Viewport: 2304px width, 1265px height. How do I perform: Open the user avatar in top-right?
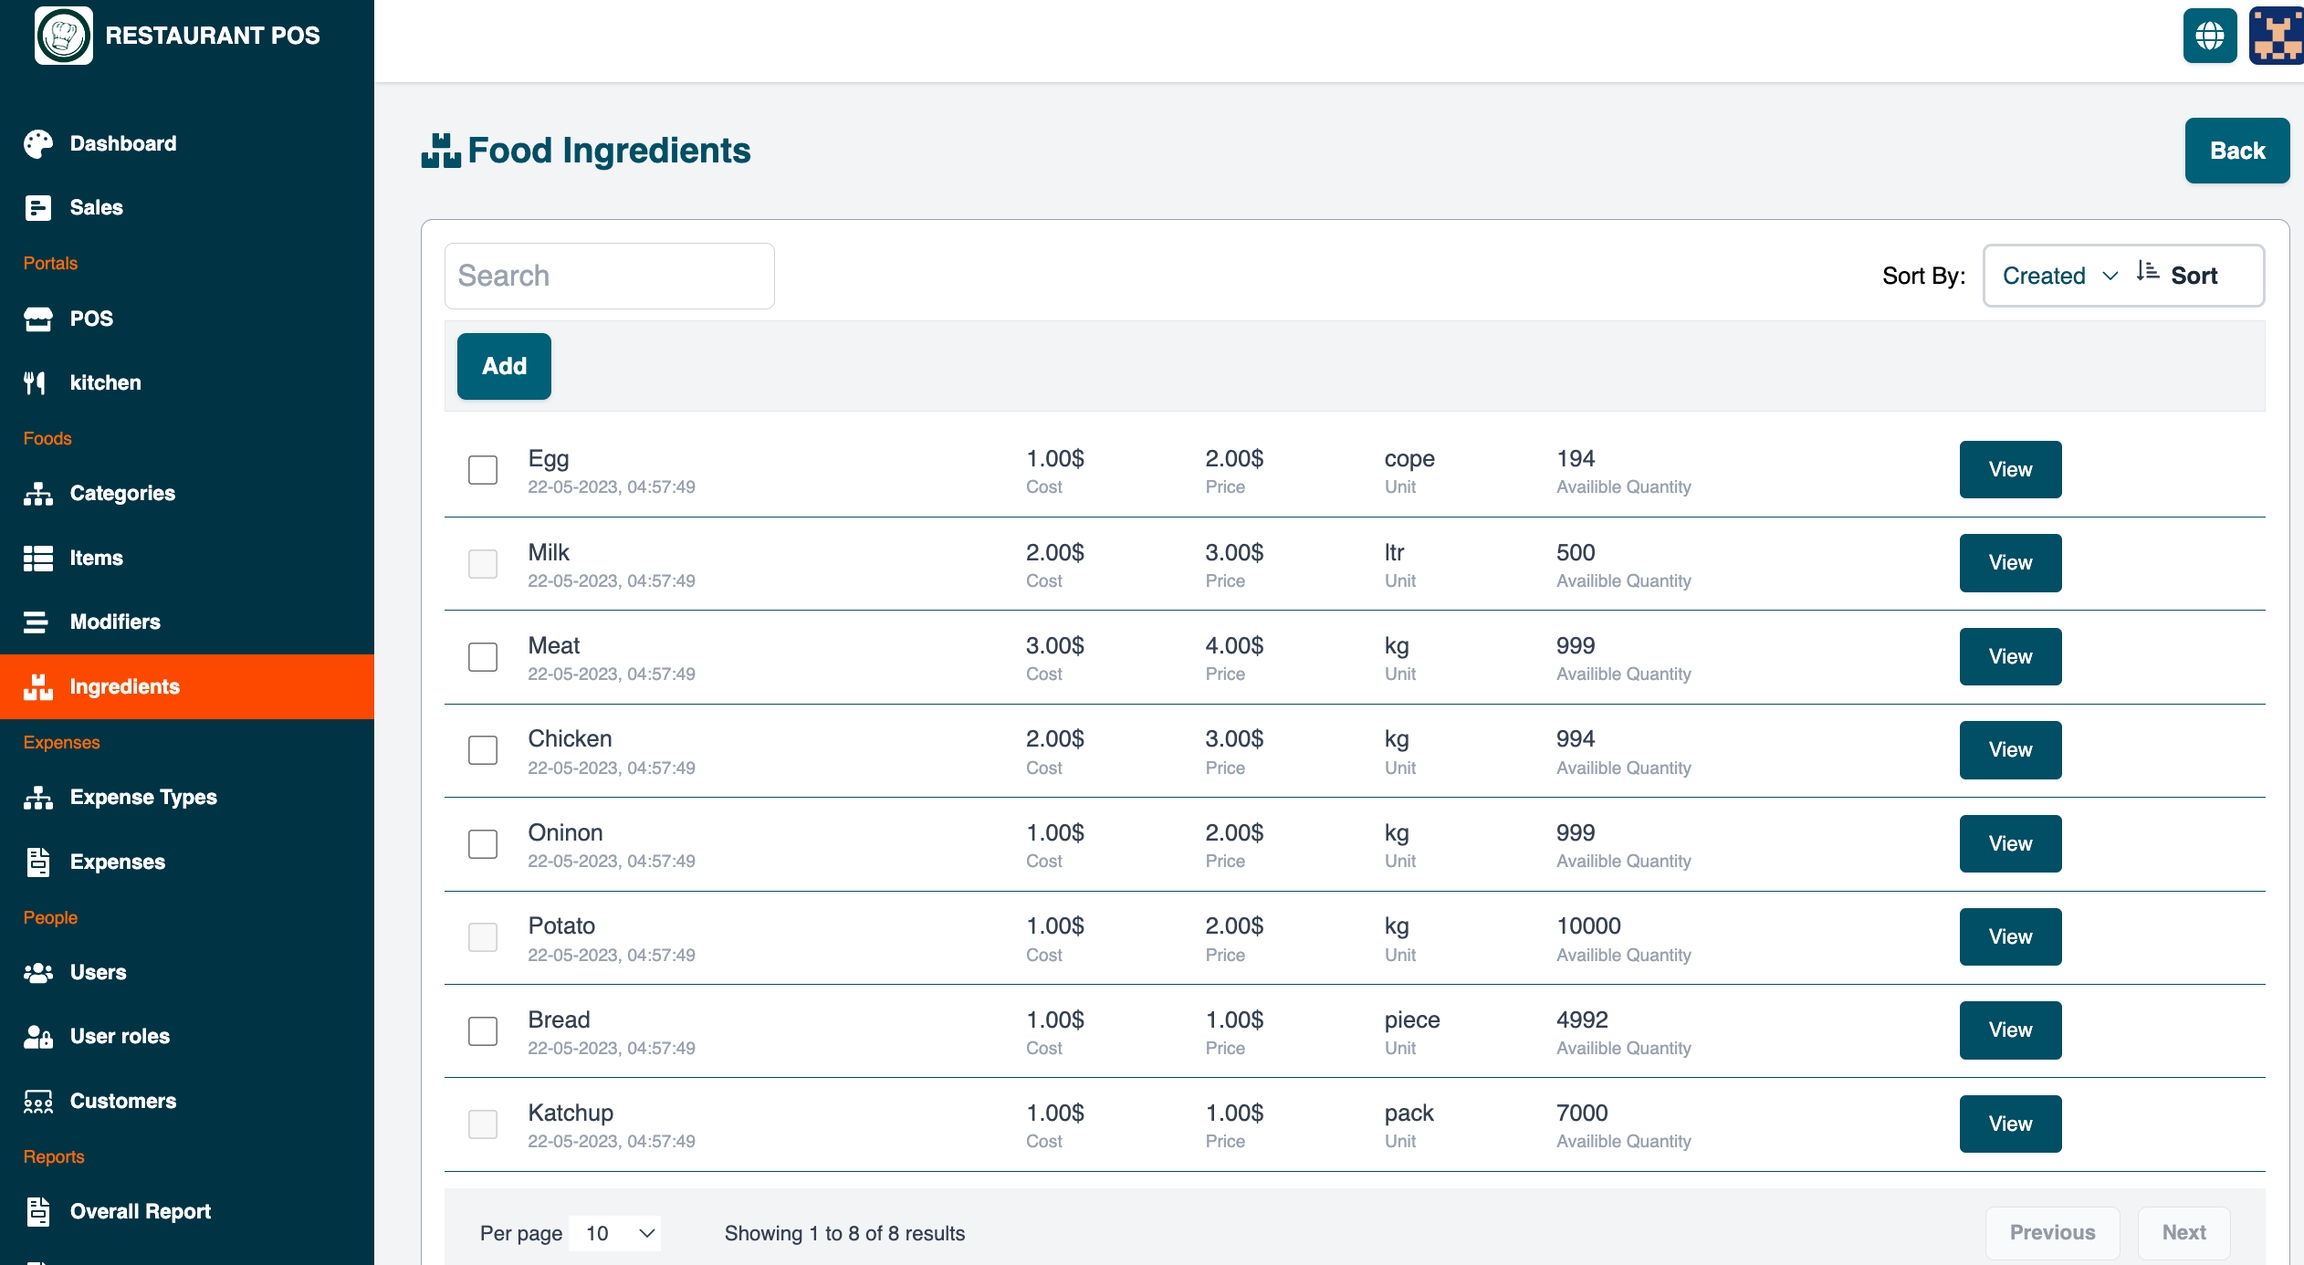(x=2276, y=36)
